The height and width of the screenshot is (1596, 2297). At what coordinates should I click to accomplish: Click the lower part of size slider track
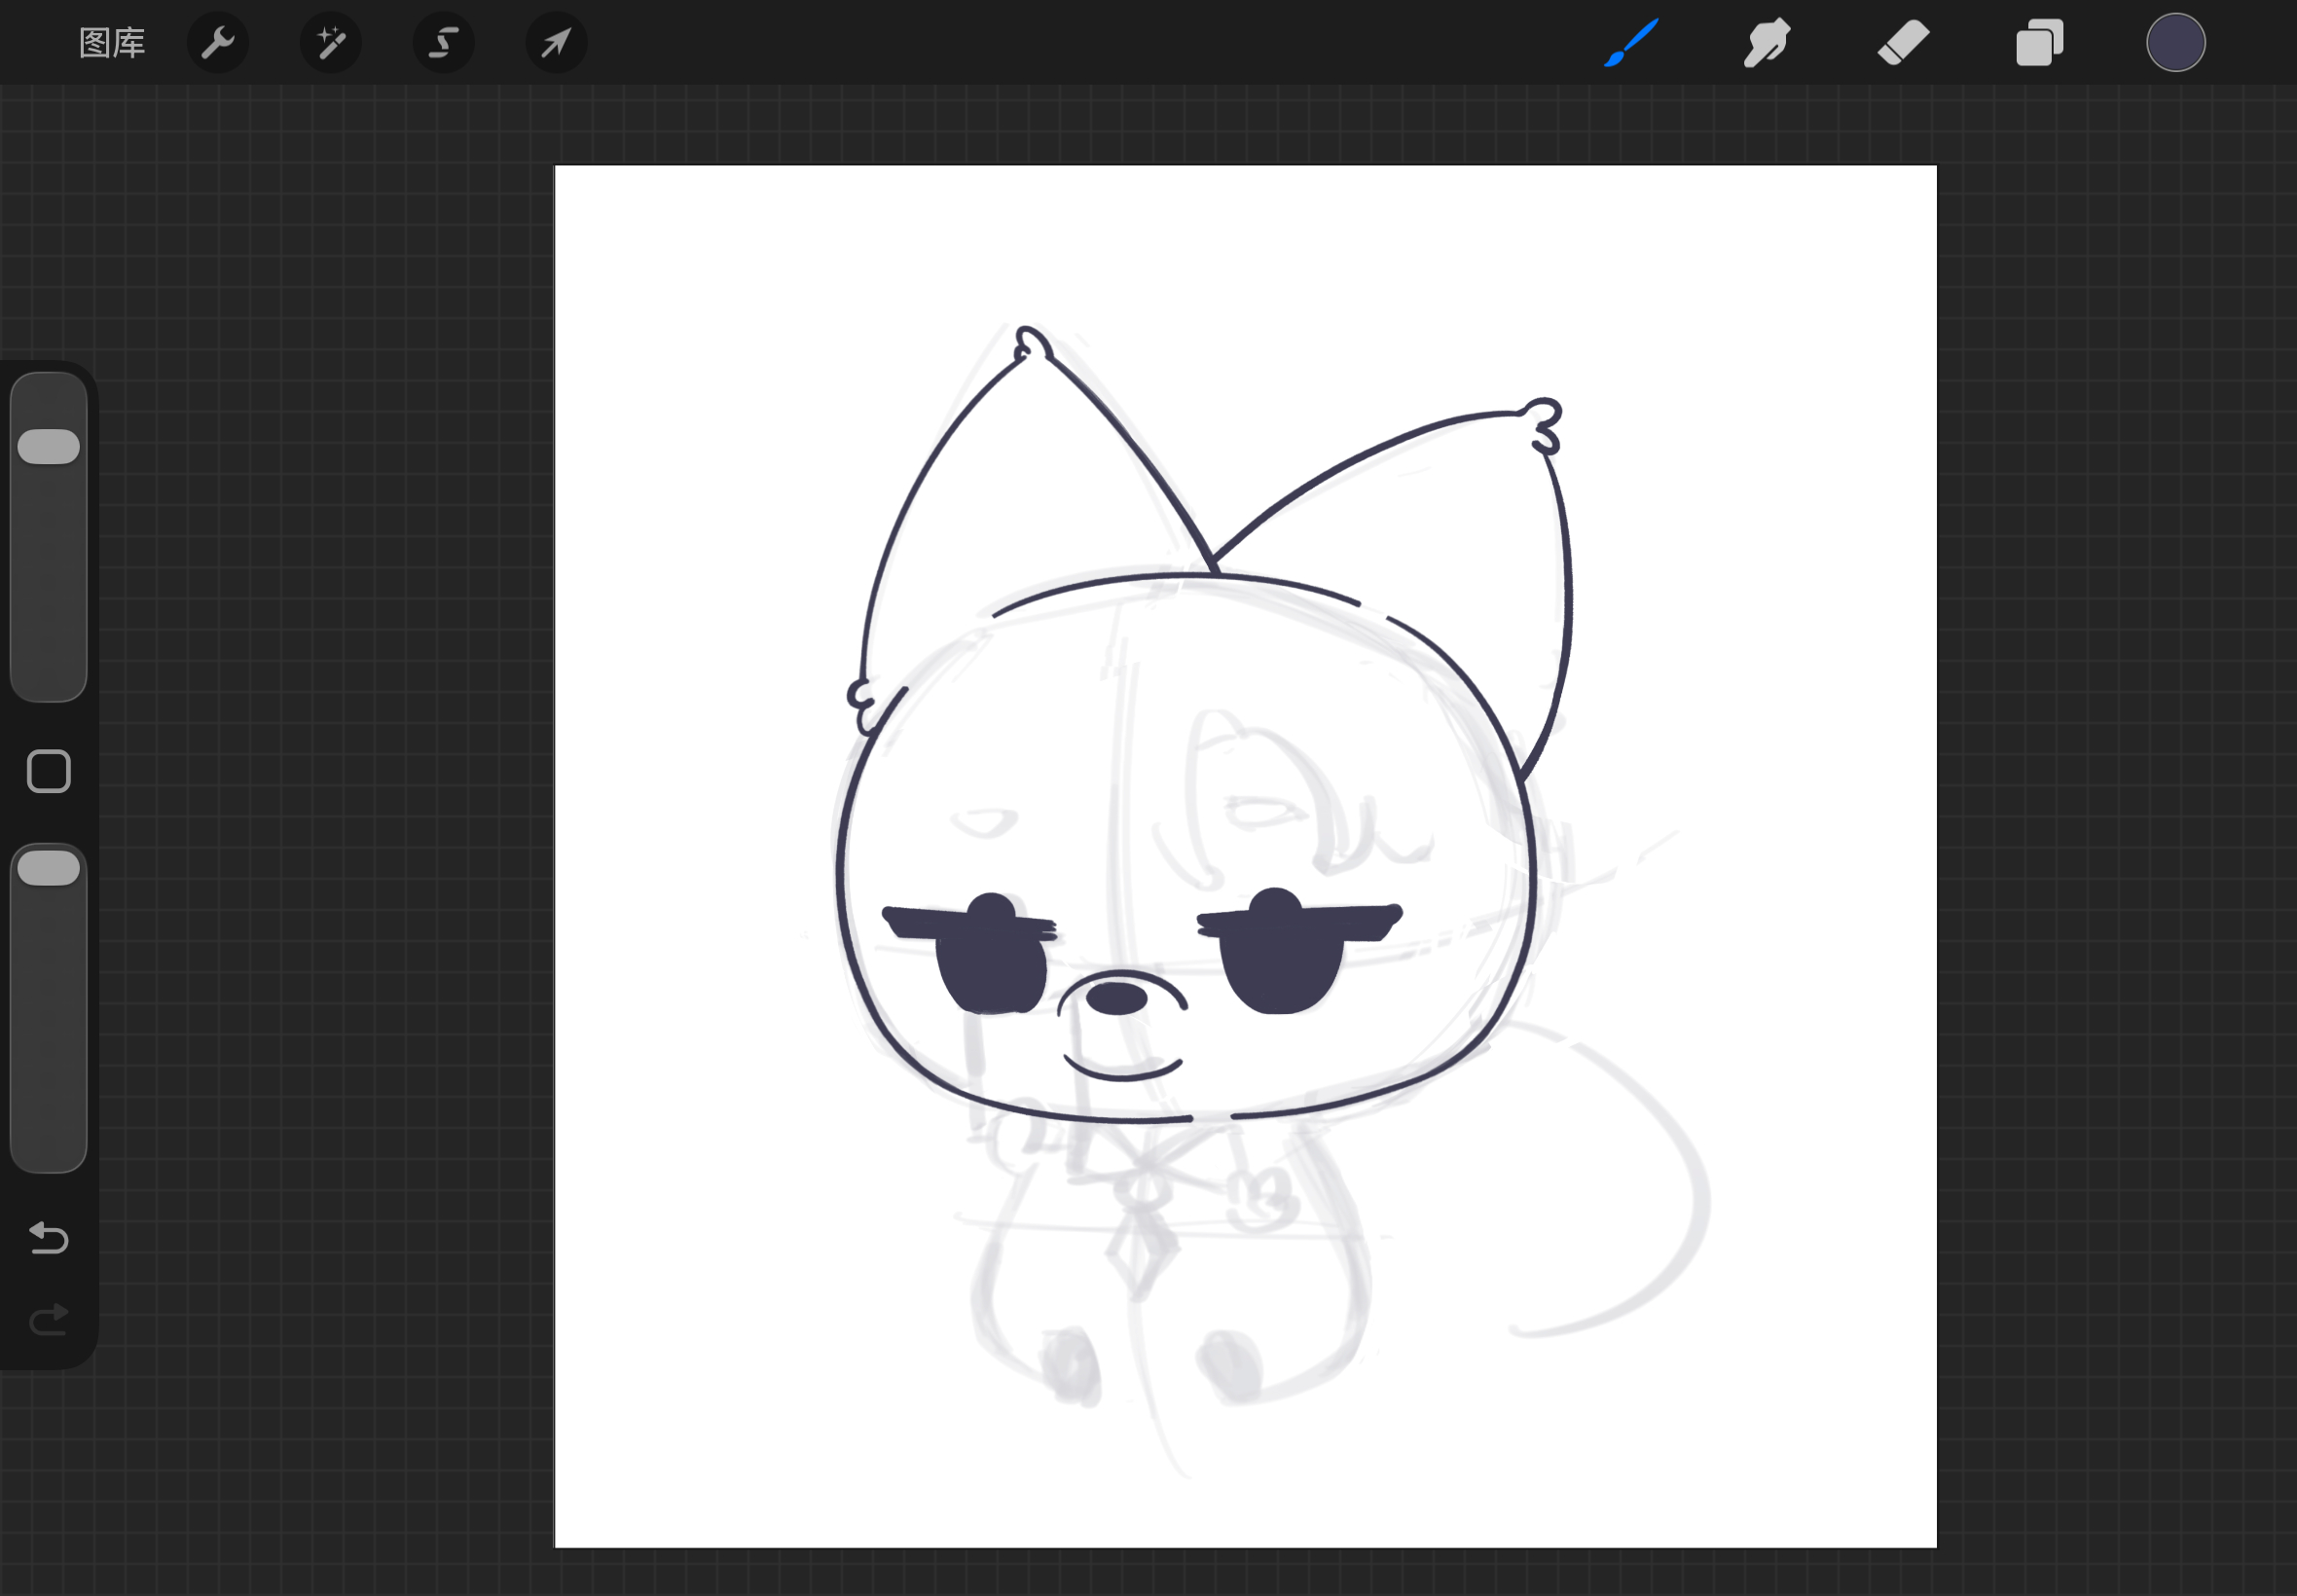coord(49,630)
